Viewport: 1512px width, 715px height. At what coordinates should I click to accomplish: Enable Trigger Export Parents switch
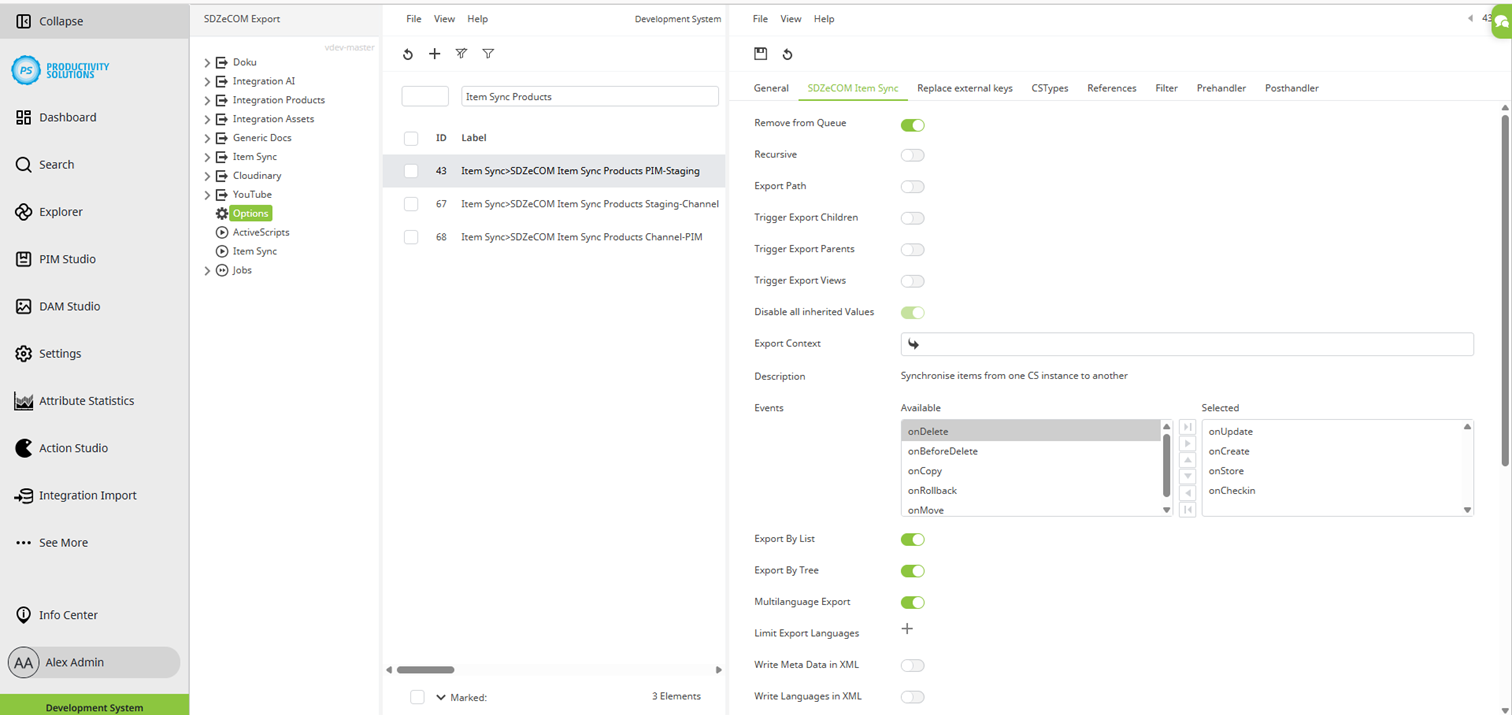(912, 249)
